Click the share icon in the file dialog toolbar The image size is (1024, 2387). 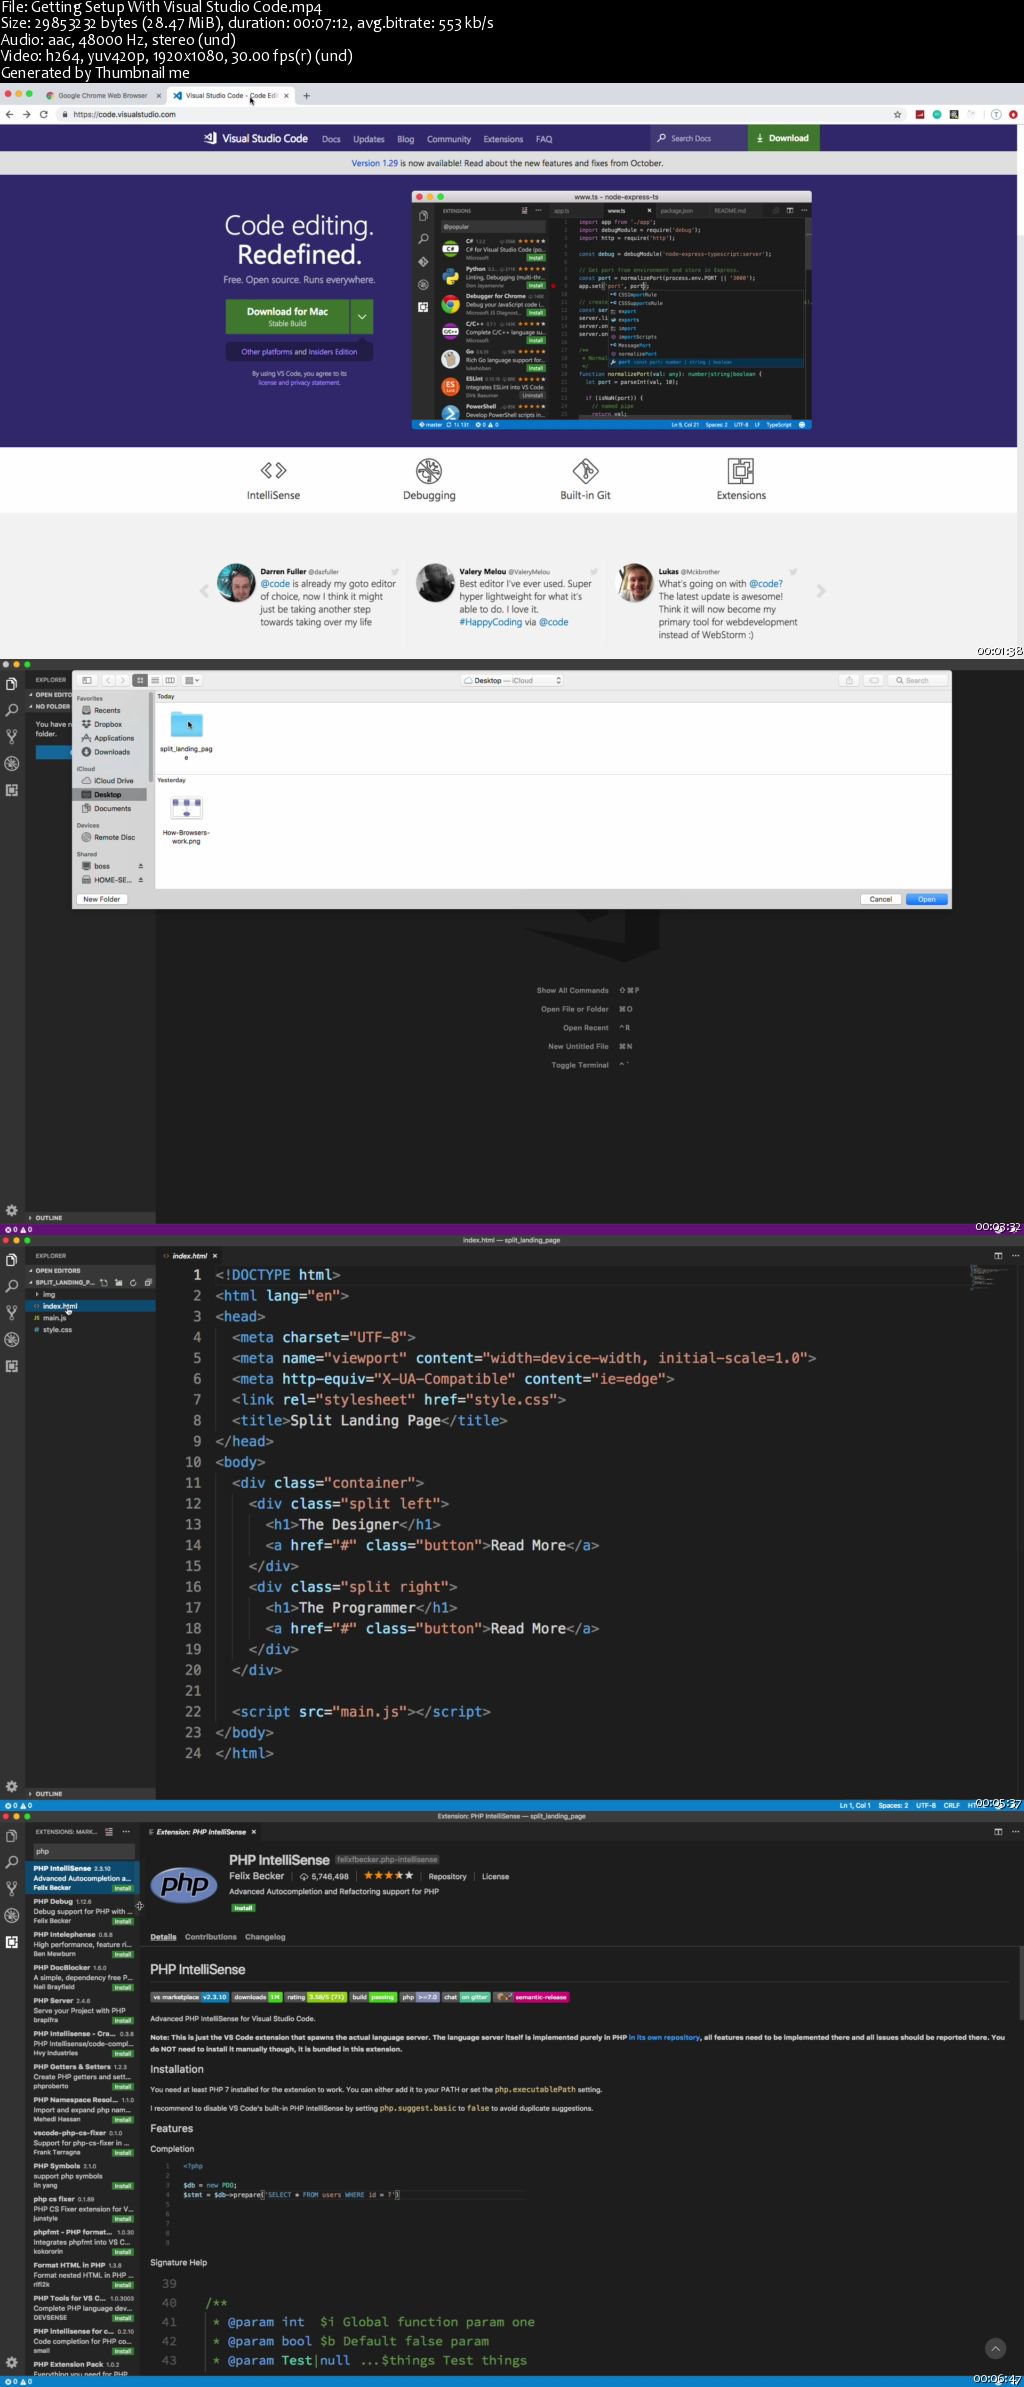[849, 680]
